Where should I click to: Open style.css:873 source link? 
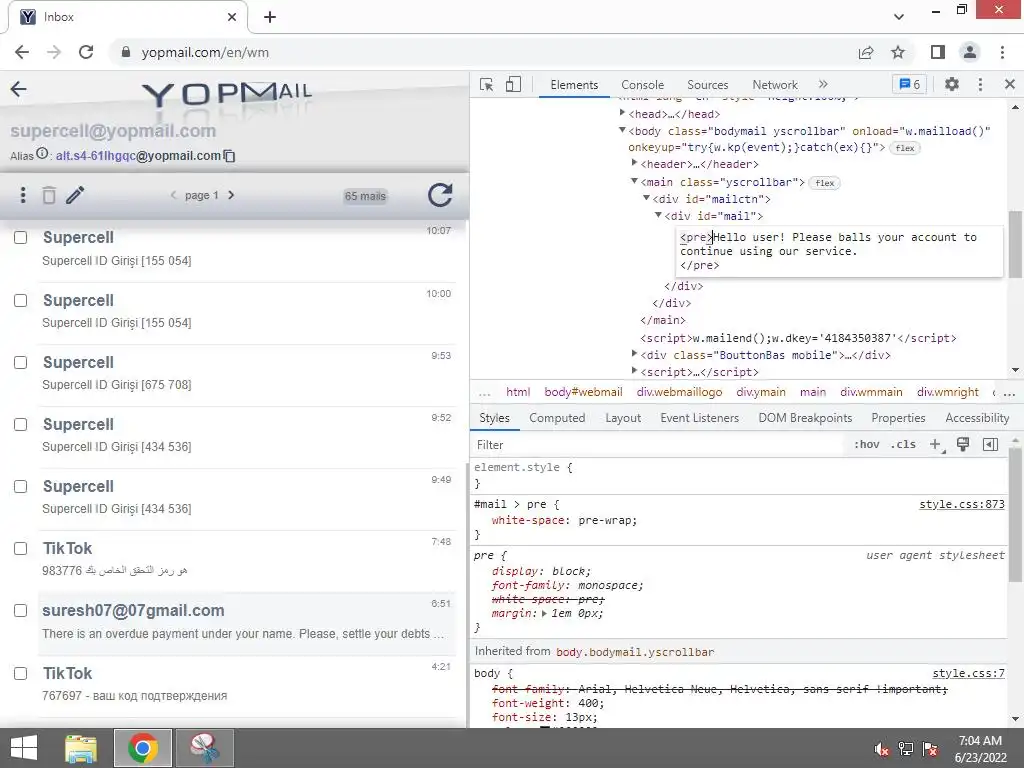962,504
